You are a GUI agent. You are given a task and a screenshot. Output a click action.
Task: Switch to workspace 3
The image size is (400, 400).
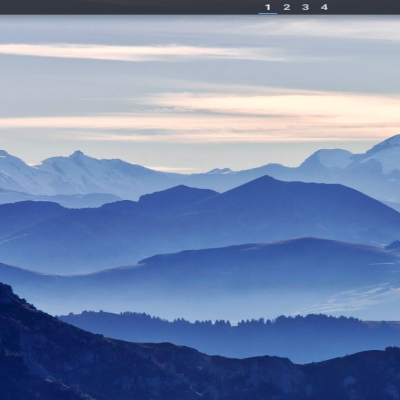[x=305, y=7]
